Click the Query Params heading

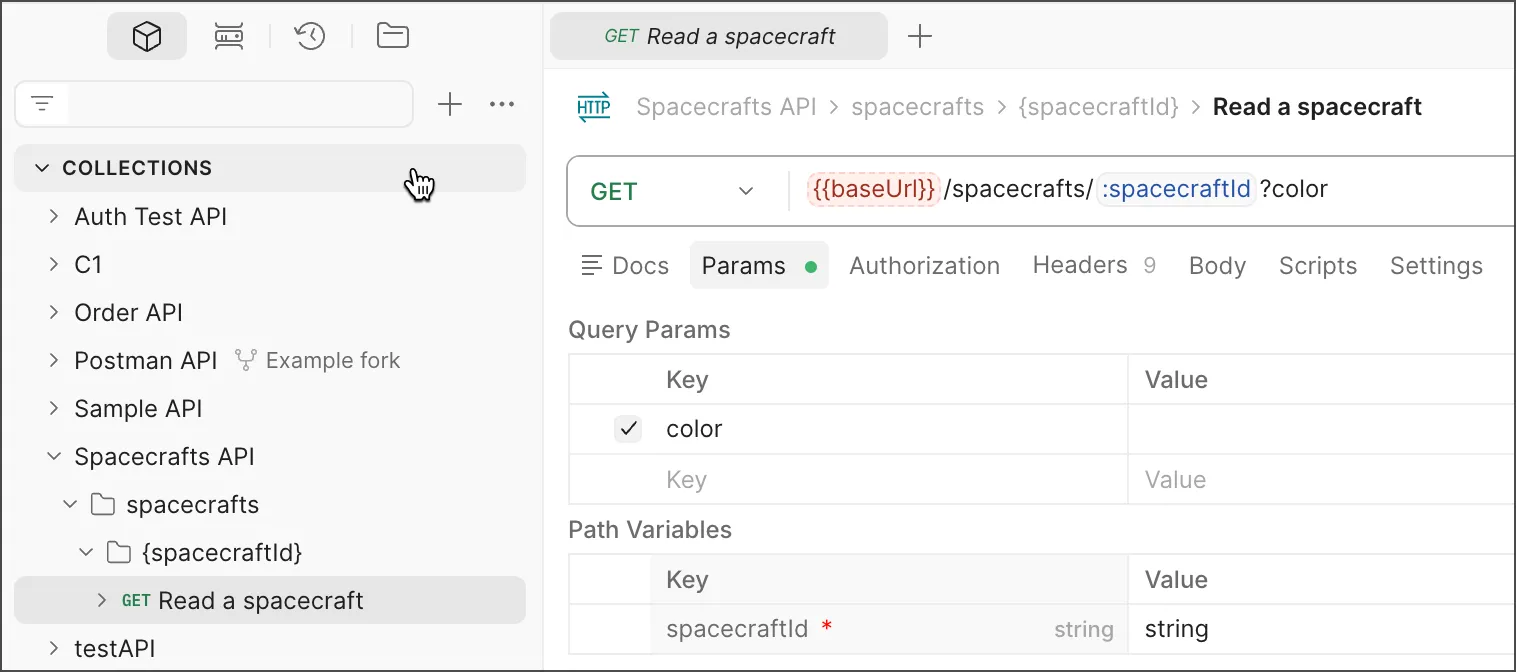click(649, 330)
